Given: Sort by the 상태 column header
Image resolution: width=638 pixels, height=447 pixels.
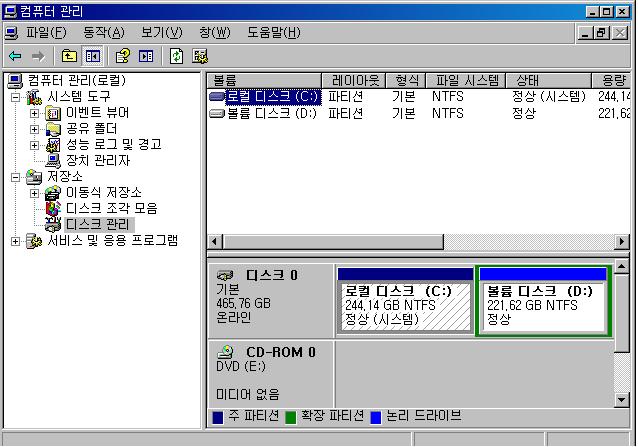Looking at the screenshot, I should pos(548,80).
